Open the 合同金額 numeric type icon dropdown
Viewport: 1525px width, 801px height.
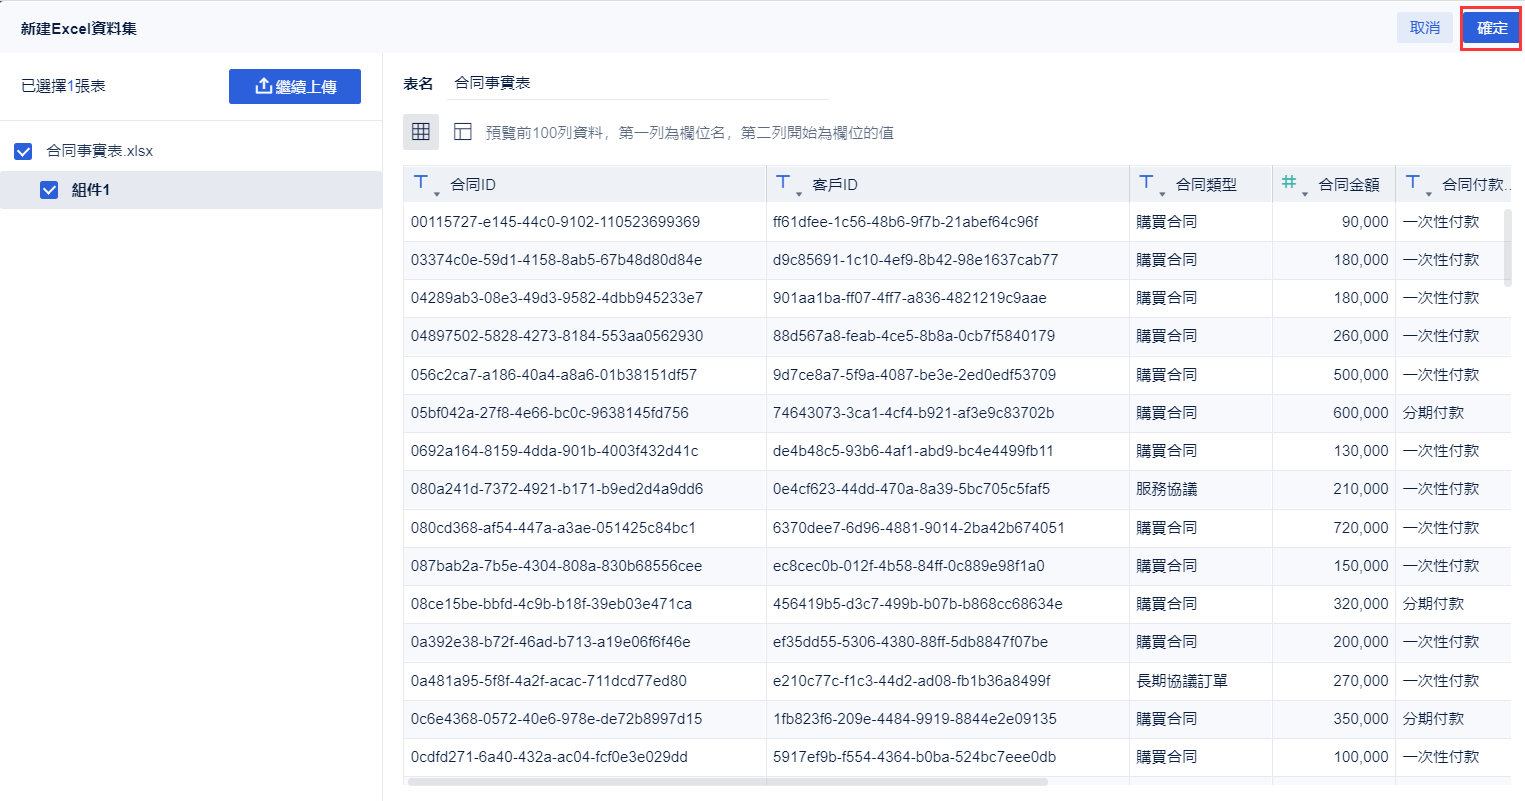click(x=1293, y=184)
